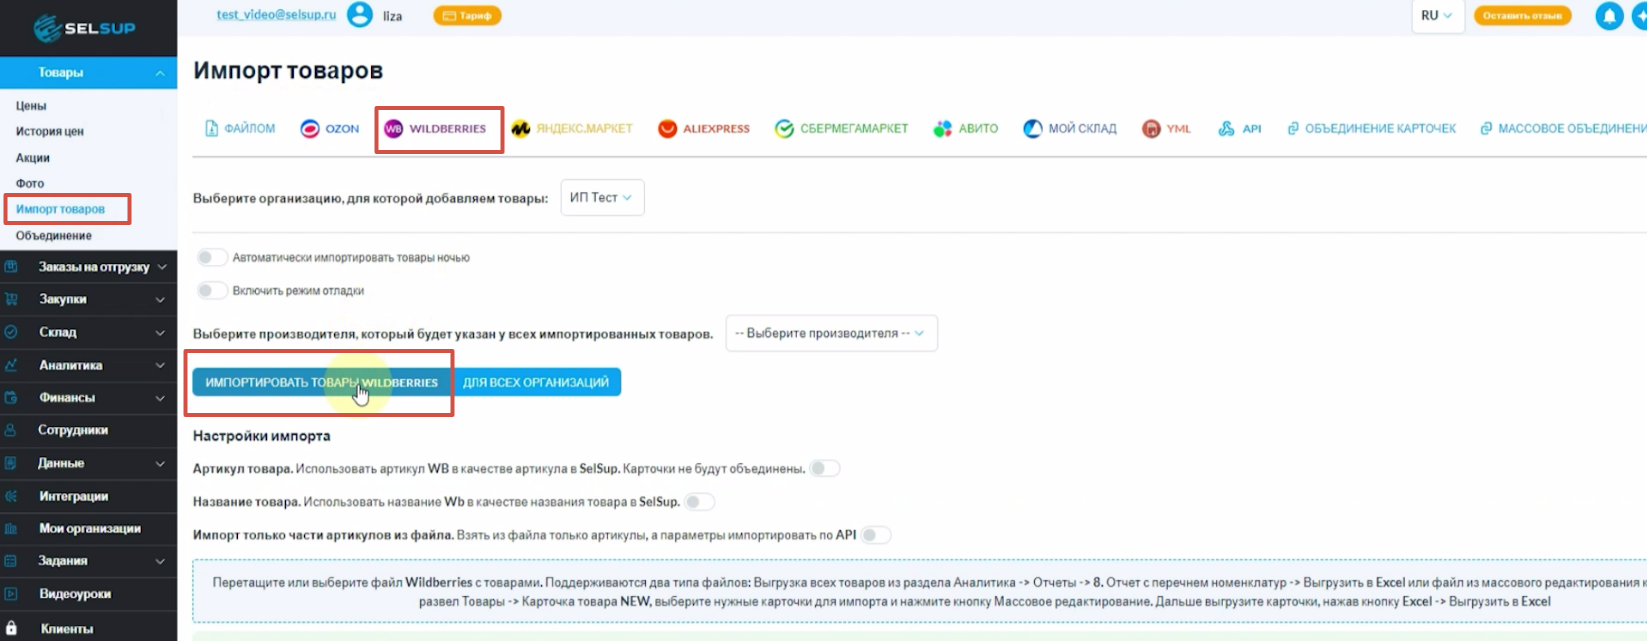Open the Объединение карточек tab
The width and height of the screenshot is (1647, 641).
[1371, 129]
